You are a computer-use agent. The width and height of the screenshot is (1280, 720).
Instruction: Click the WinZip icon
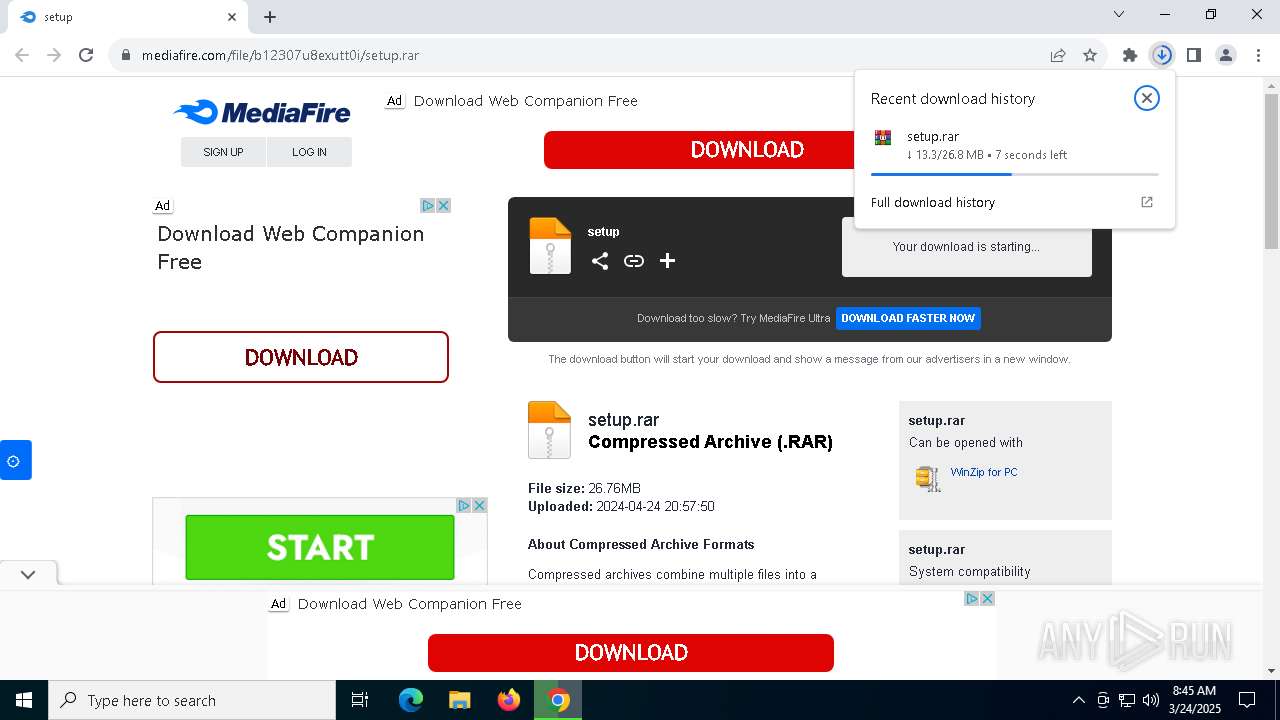(x=928, y=478)
